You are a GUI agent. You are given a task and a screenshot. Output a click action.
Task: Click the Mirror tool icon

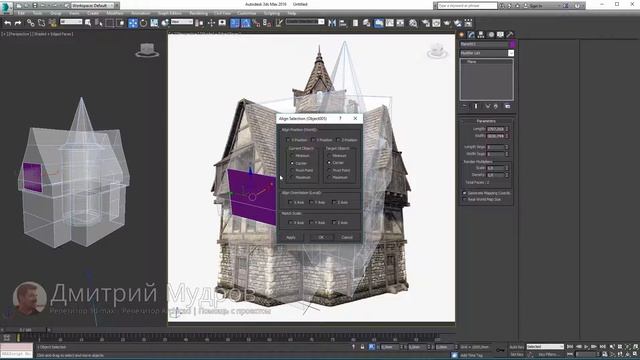tap(332, 23)
